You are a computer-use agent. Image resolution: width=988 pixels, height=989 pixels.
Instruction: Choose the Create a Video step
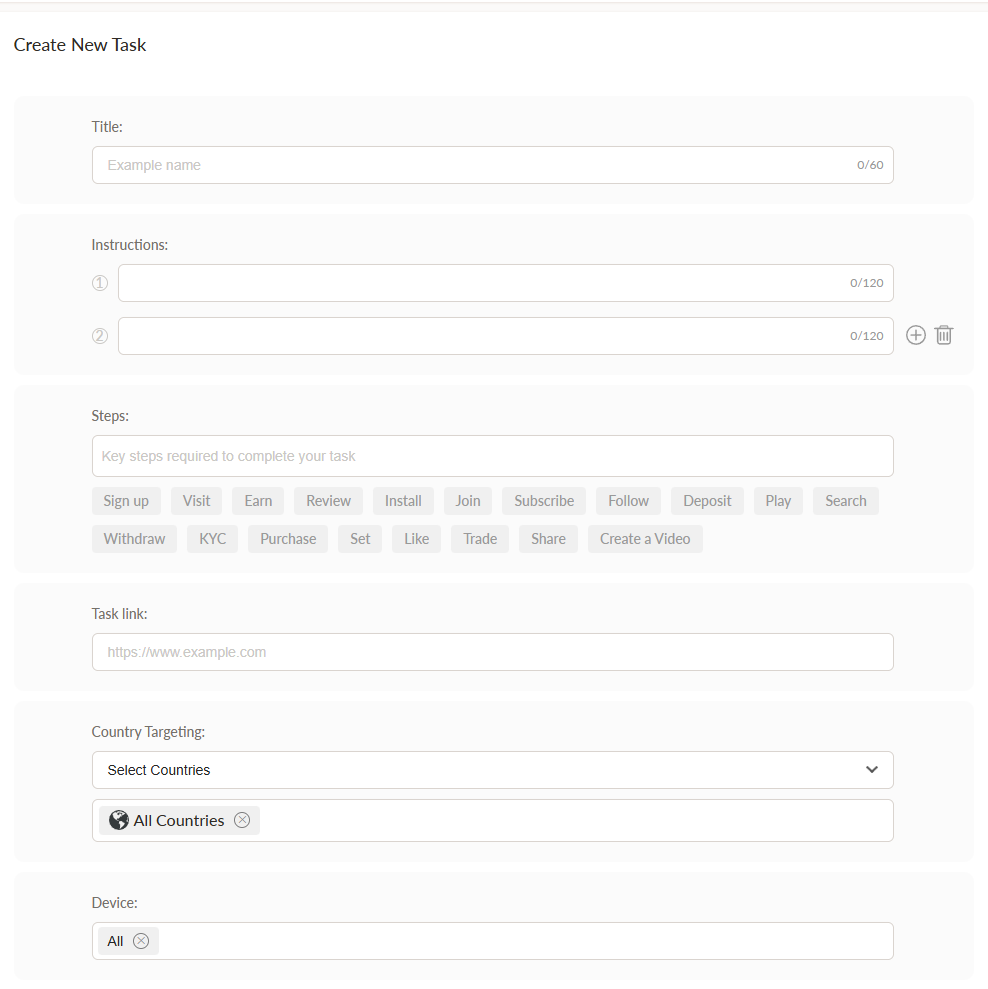click(x=645, y=539)
